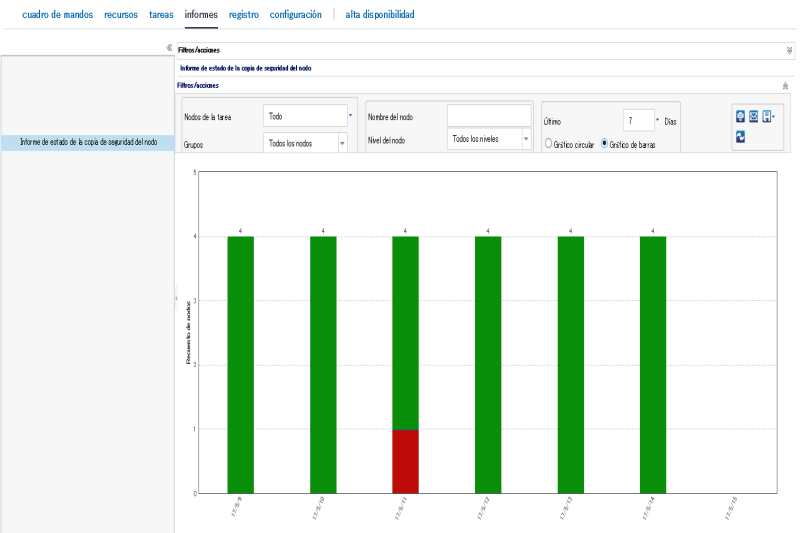Click the refresh report icon
Image resolution: width=800 pixels, height=533 pixels.
click(740, 137)
